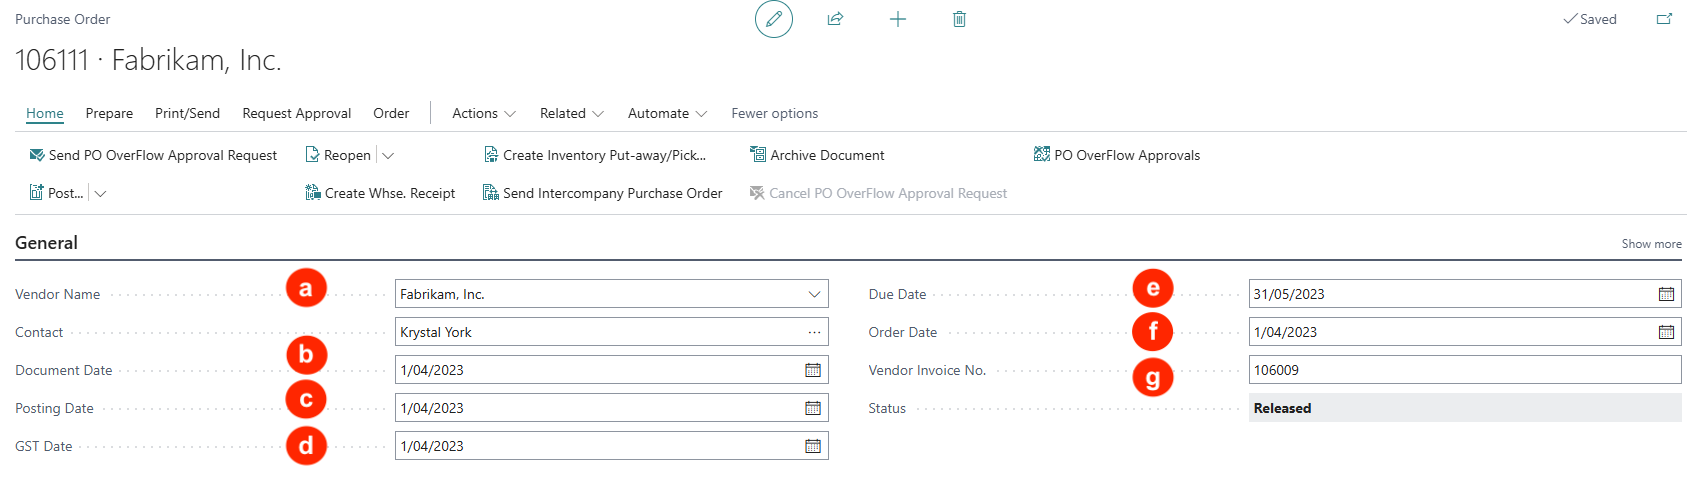This screenshot has height=483, width=1687.
Task: Expand the Vendor Name dropdown
Action: click(814, 294)
